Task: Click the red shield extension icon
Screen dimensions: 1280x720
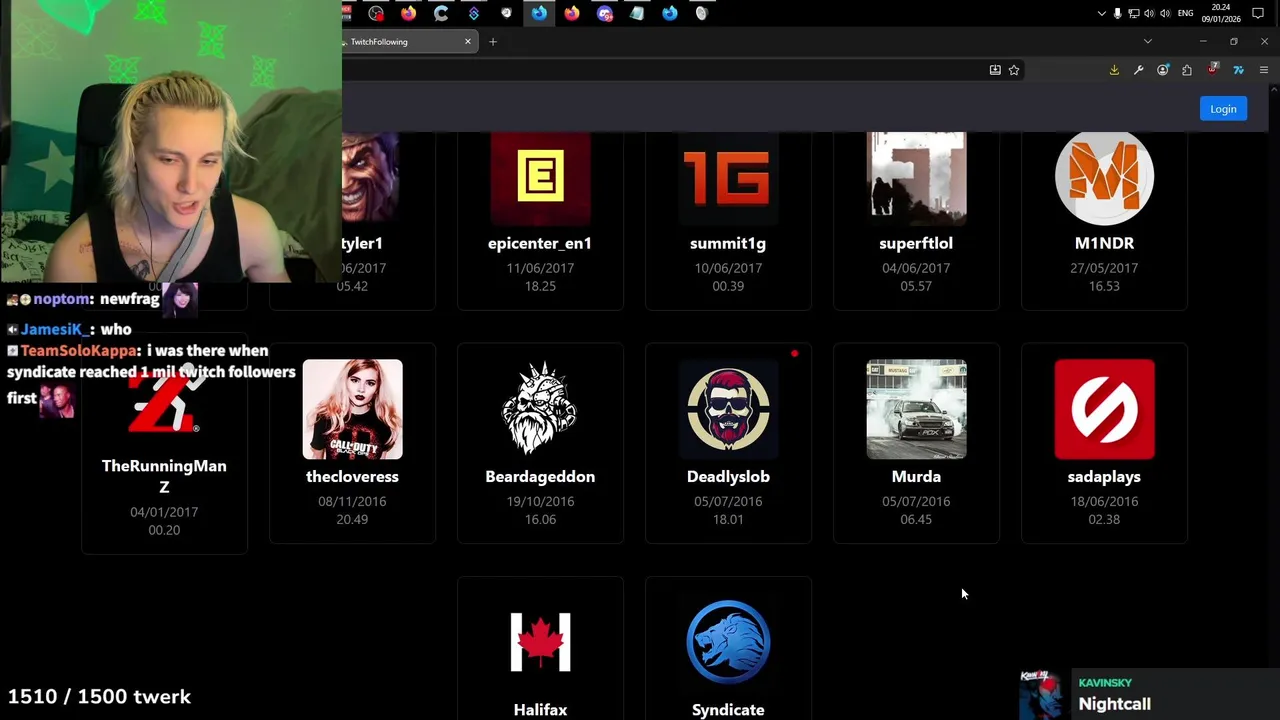Action: pos(1212,70)
